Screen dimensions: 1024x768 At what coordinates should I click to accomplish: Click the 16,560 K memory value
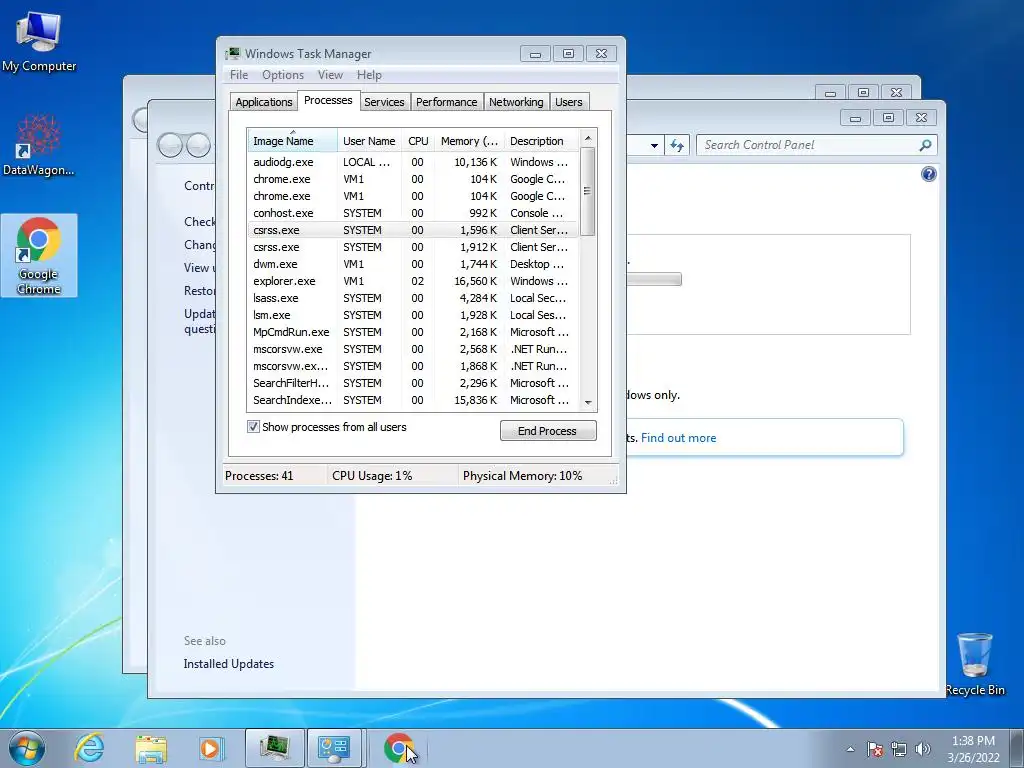click(x=475, y=281)
